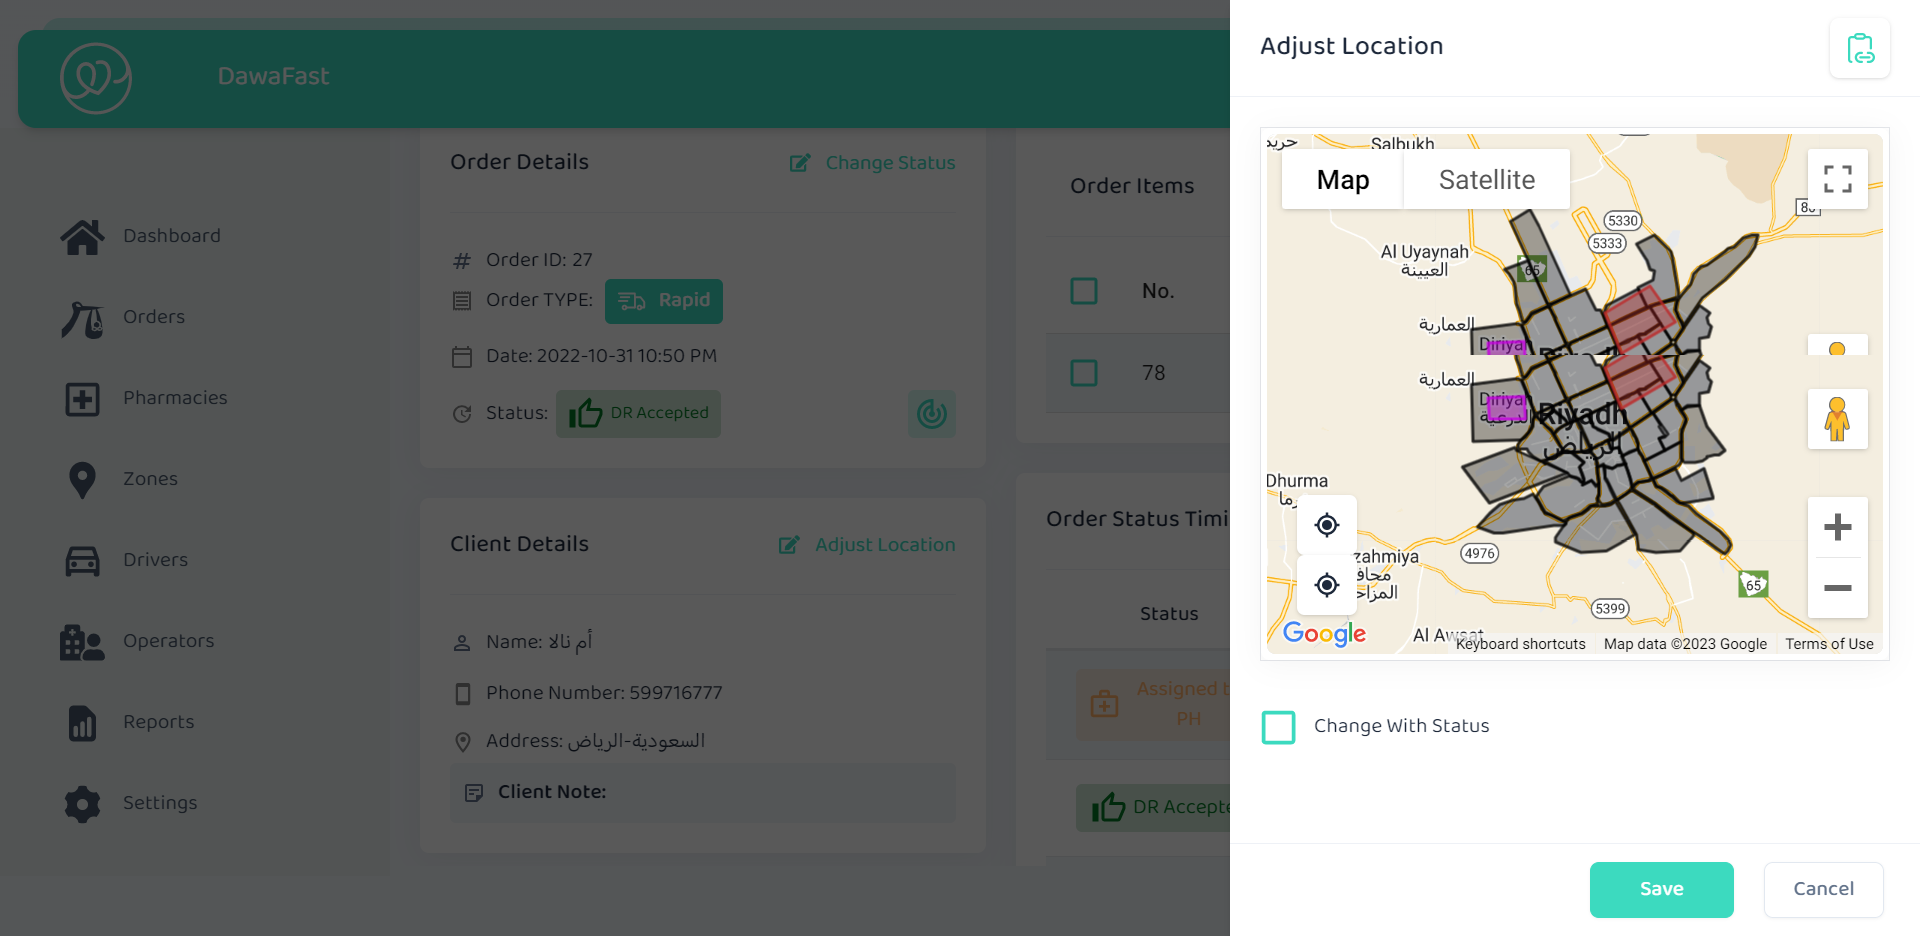Screen dimensions: 1920x936
Task: Click the green refresh status icon
Action: (931, 413)
